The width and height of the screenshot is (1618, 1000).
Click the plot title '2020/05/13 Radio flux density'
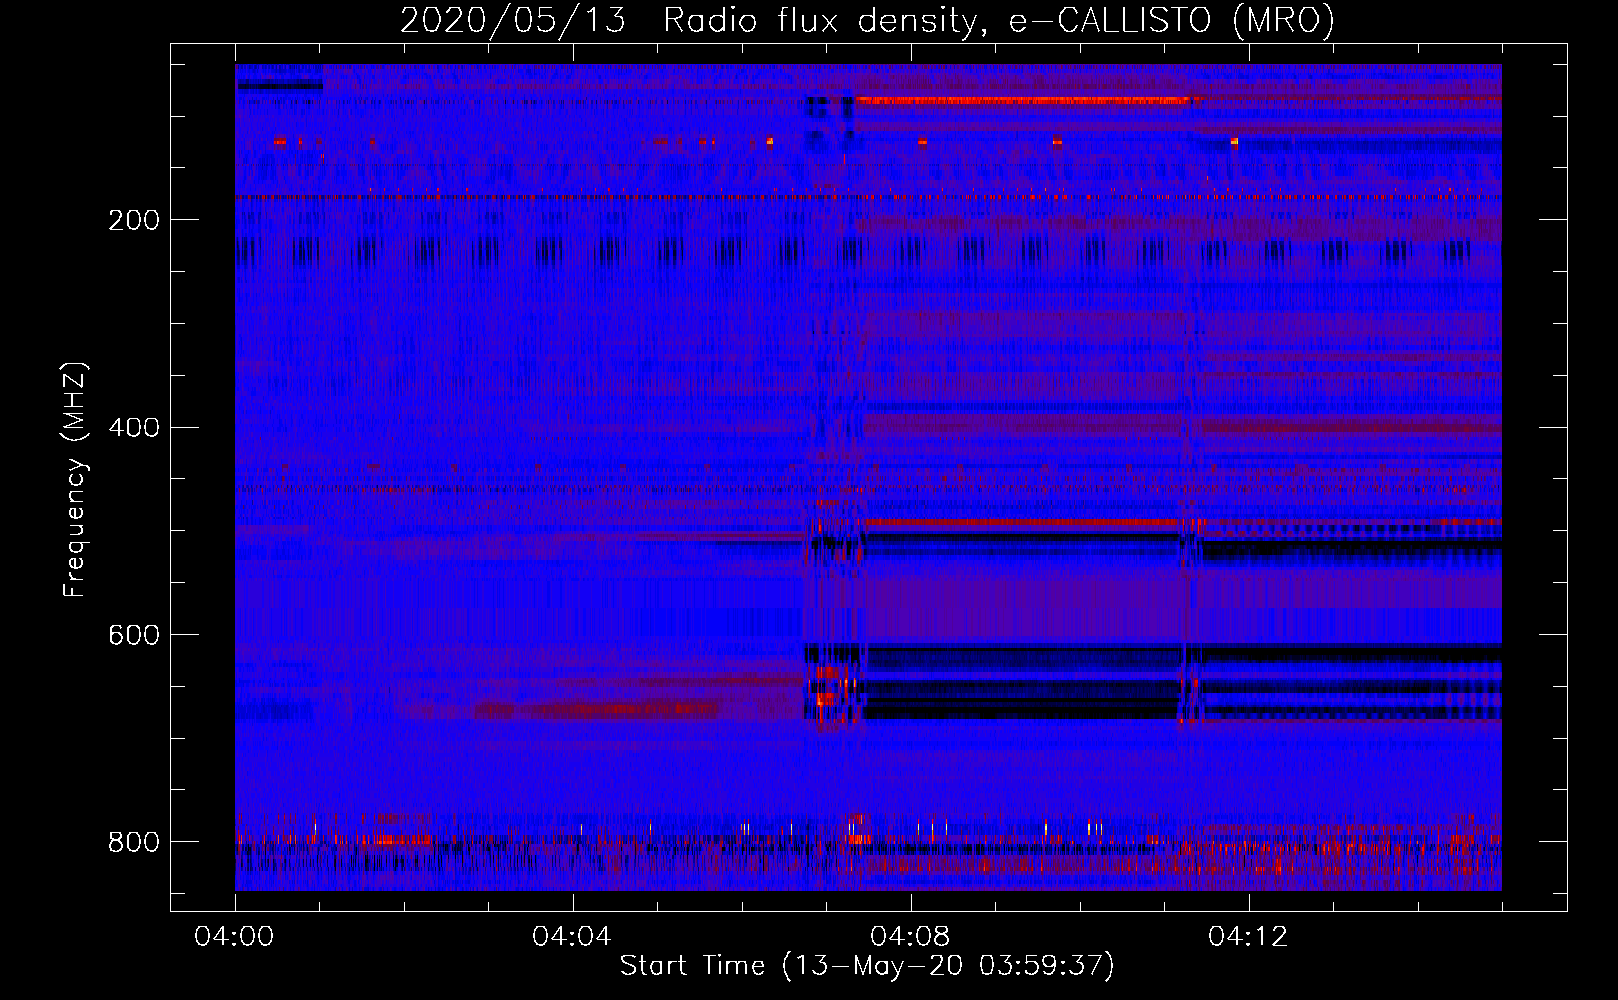click(867, 20)
